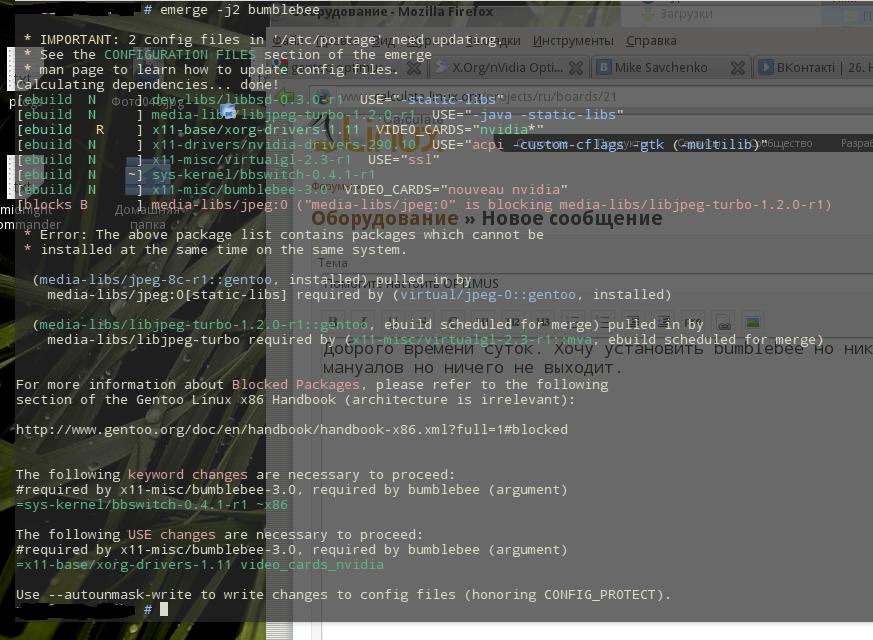Click the gentoo.org handbook URL in the terminal
The height and width of the screenshot is (640, 873).
[x=292, y=430]
